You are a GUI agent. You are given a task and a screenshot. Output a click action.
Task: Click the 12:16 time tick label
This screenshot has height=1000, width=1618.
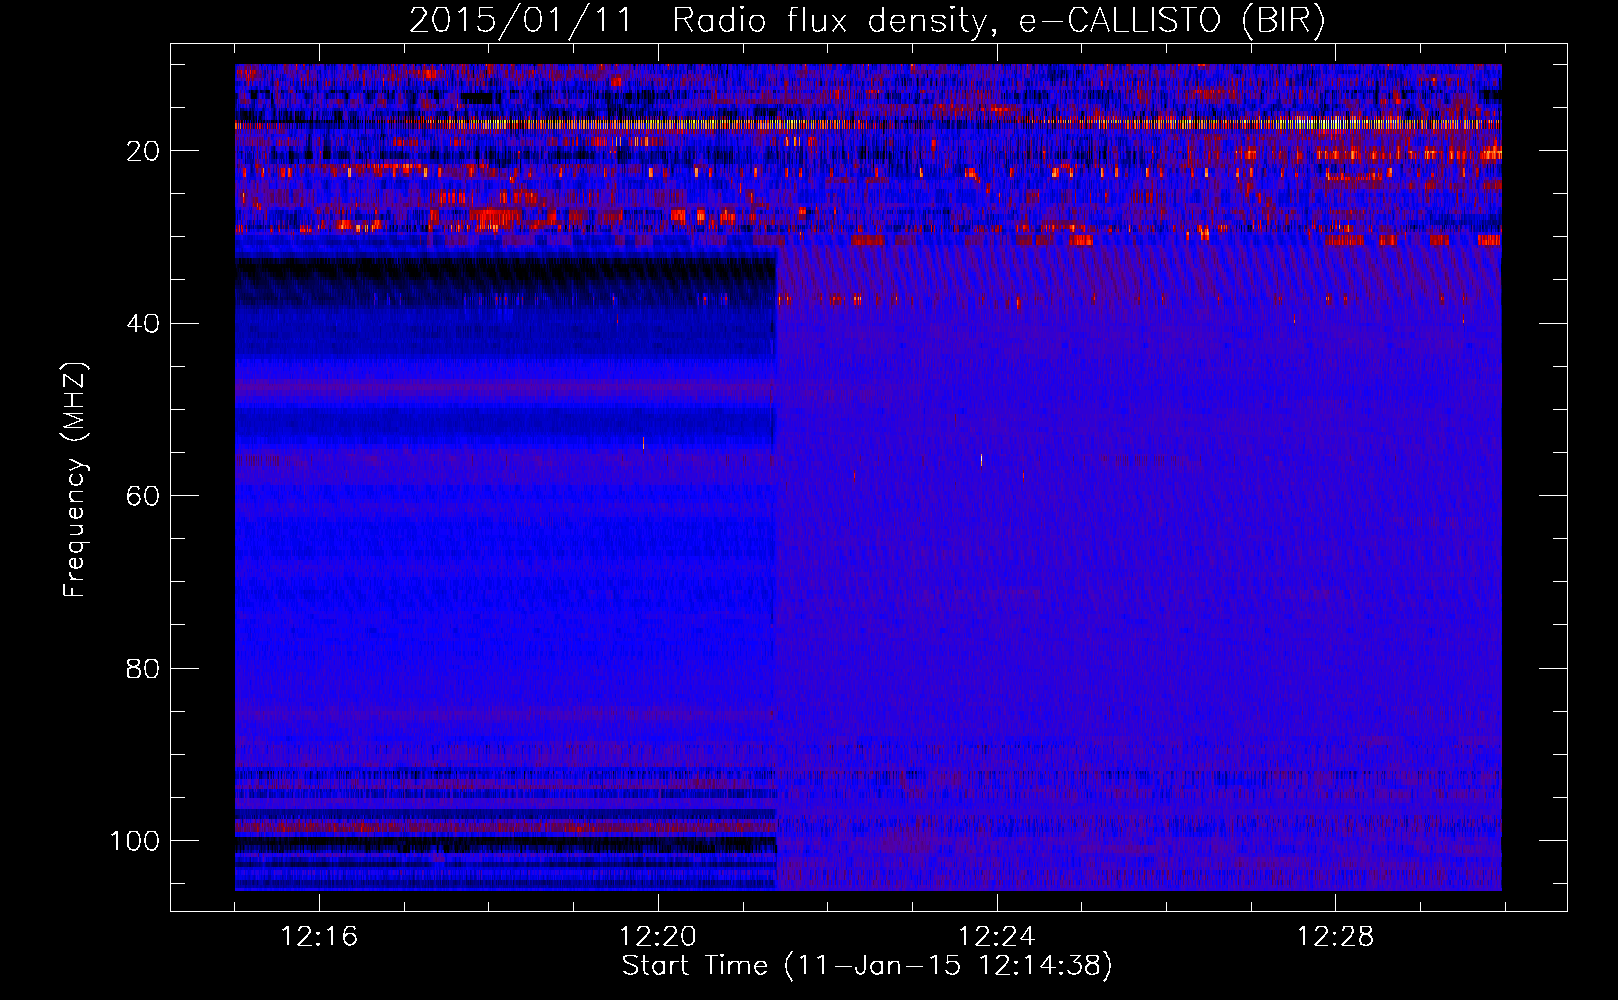[x=319, y=937]
